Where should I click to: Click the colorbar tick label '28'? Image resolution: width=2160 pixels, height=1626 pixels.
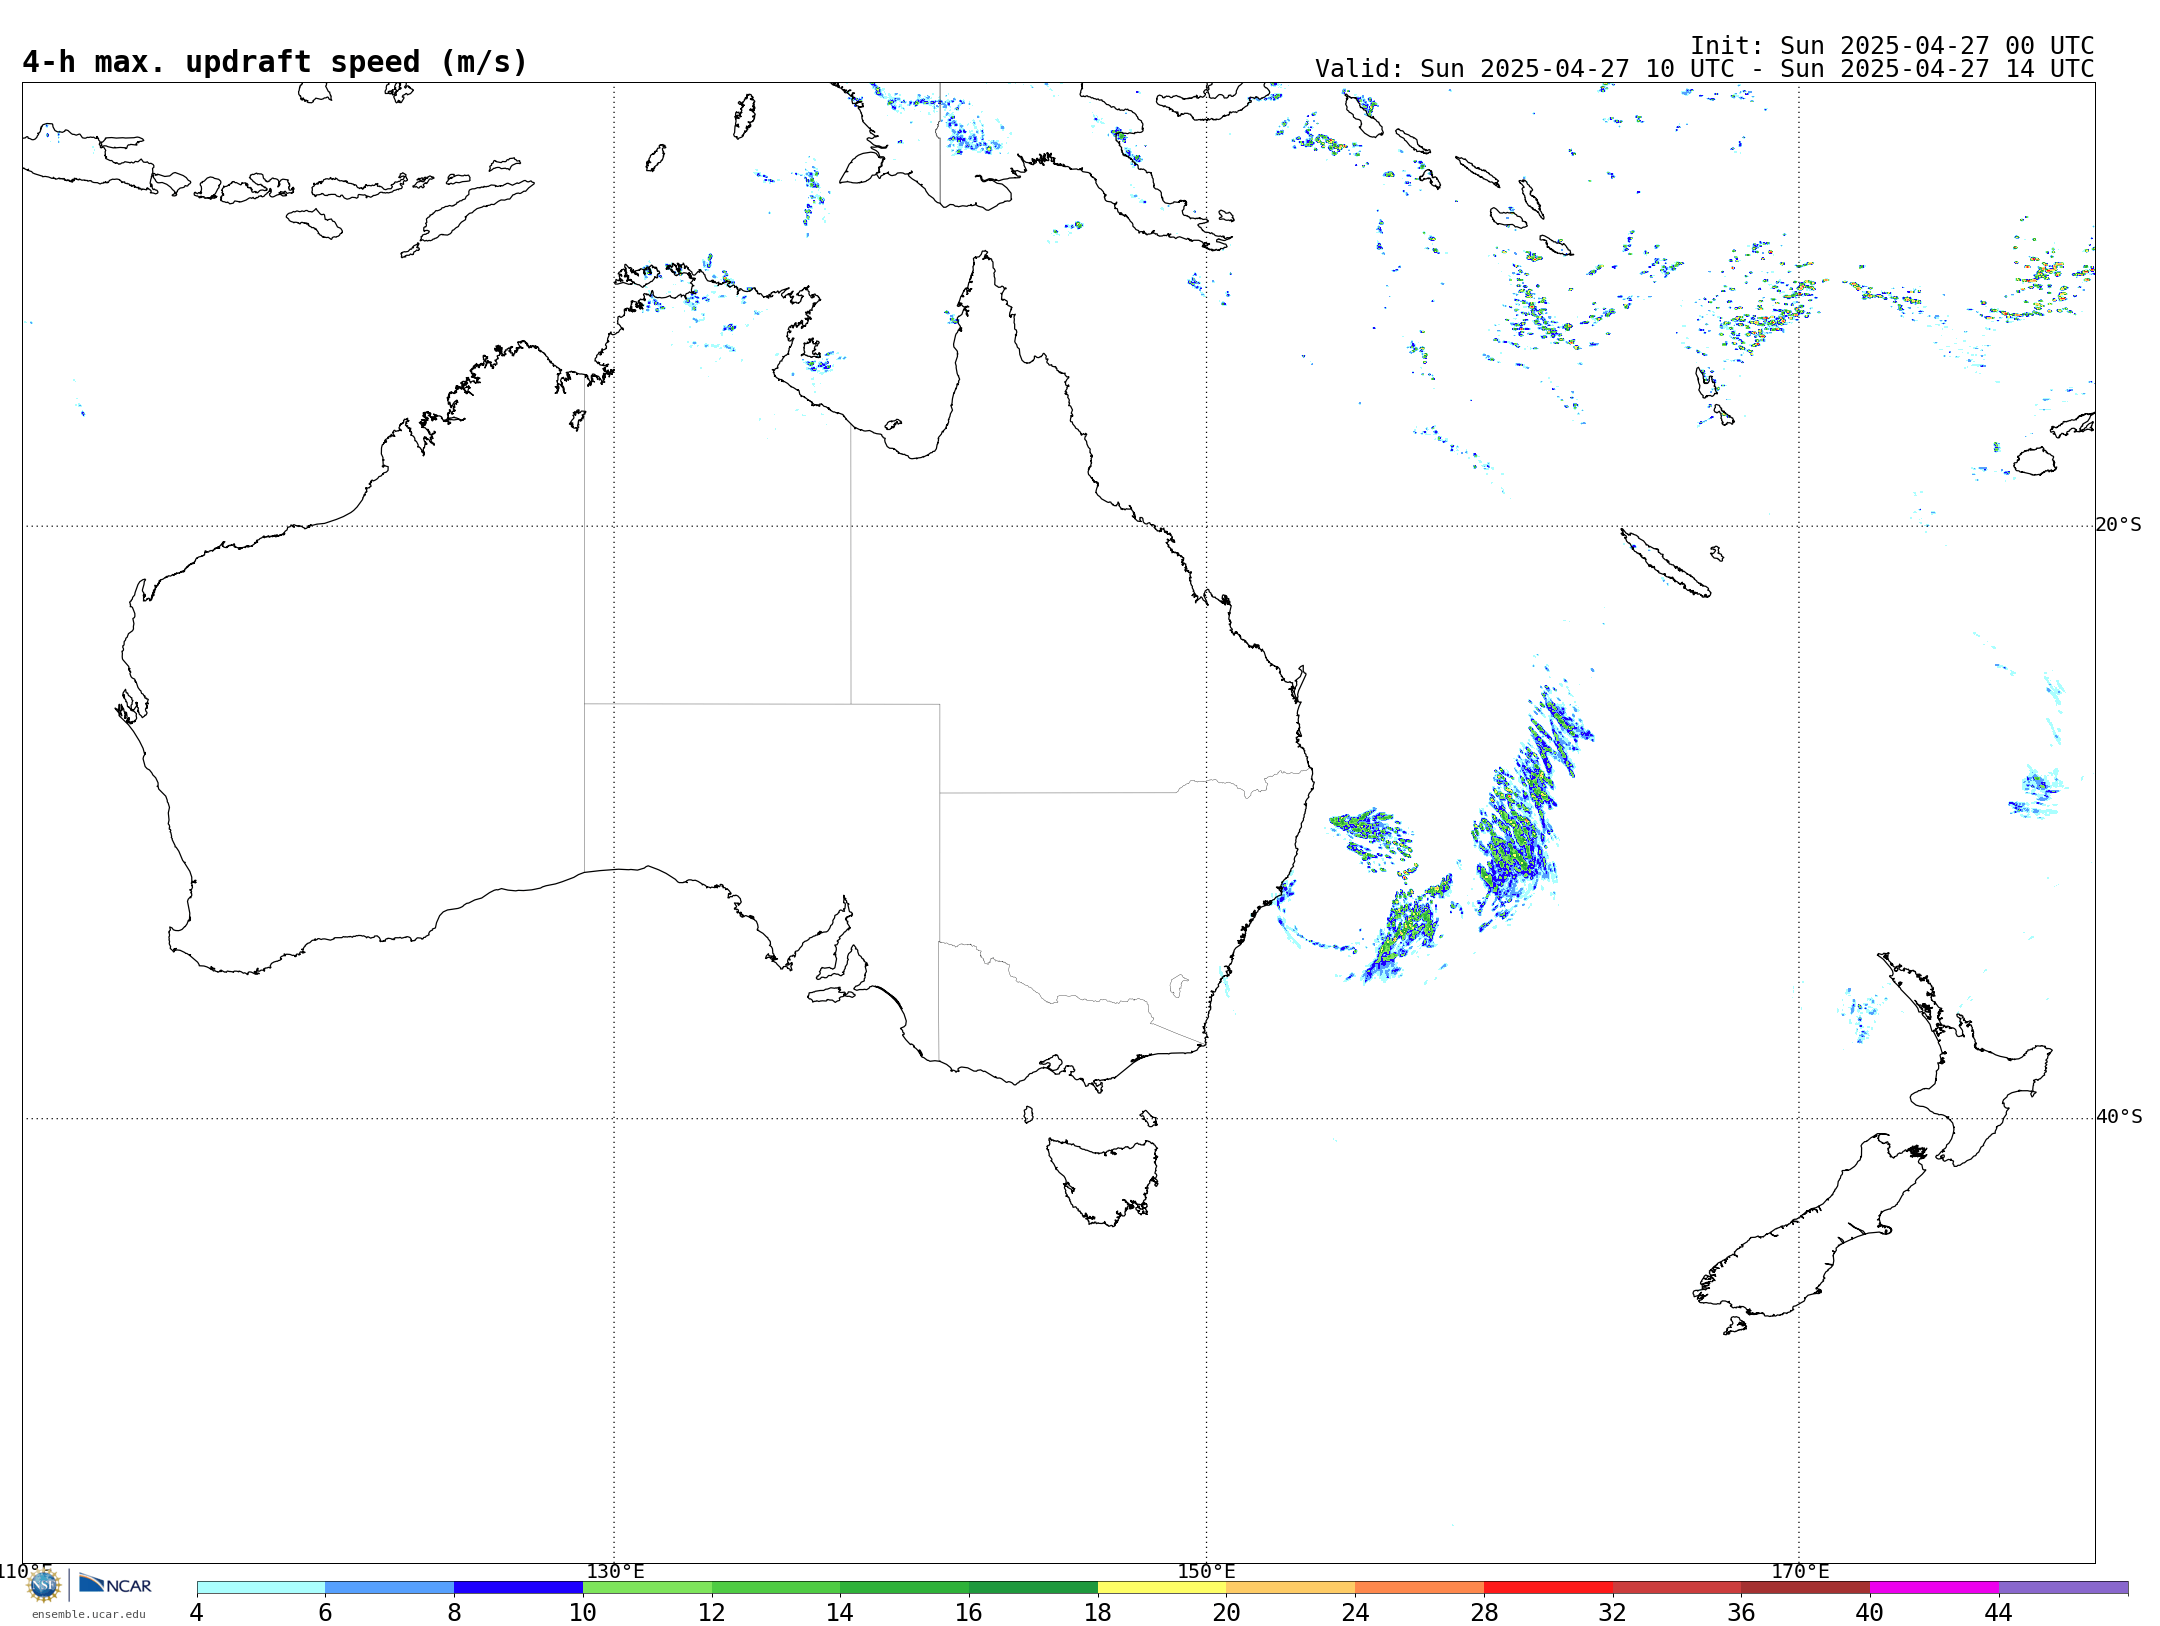click(1484, 1613)
